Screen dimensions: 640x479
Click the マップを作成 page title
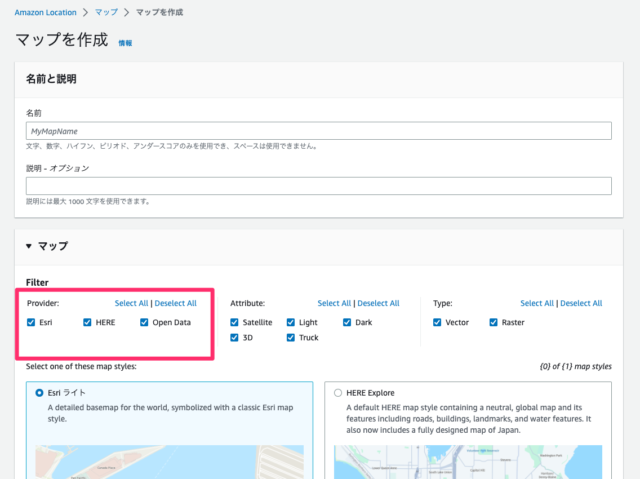(x=62, y=40)
